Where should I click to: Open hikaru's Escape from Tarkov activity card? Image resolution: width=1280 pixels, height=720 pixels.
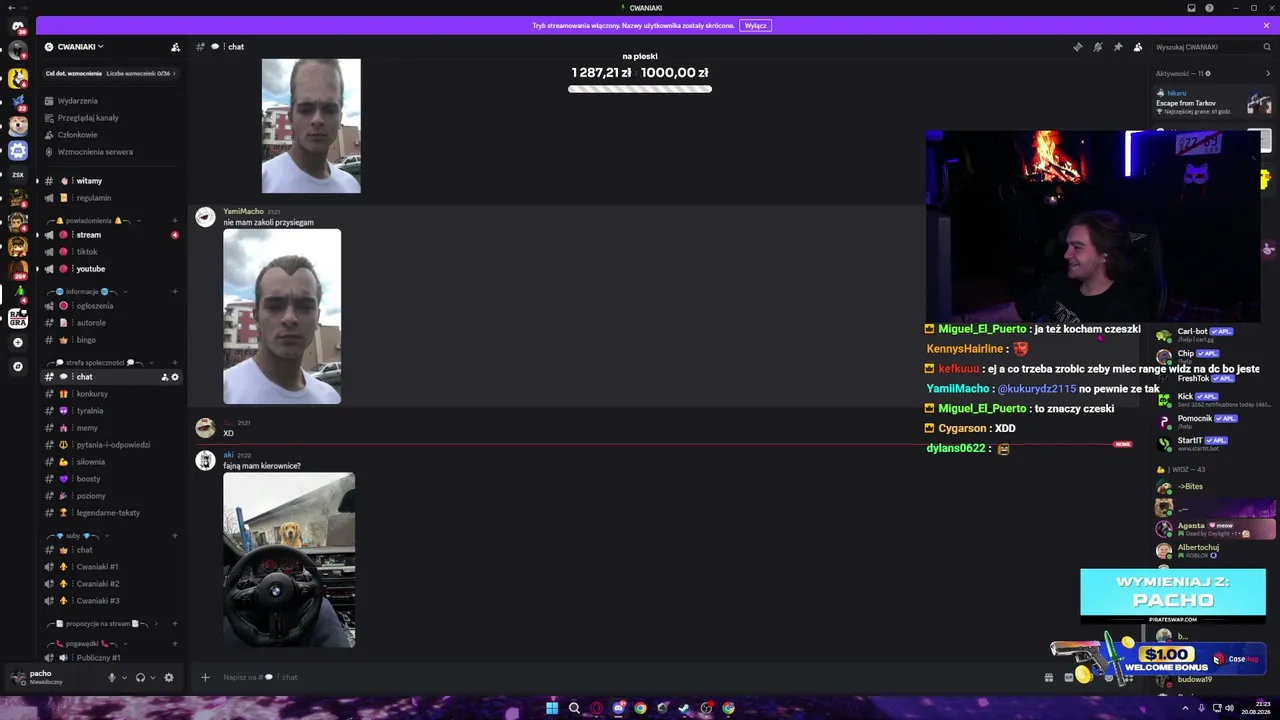coord(1212,102)
